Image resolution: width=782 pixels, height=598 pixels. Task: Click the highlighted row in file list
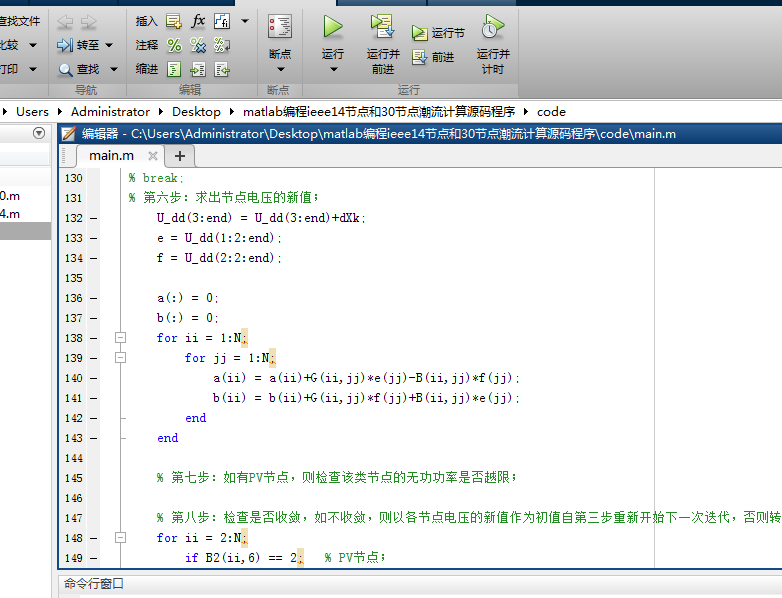[25, 231]
